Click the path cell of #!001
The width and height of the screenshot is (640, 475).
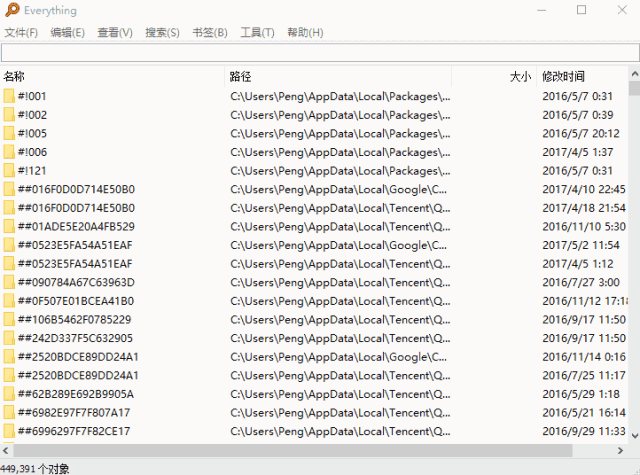pos(340,96)
